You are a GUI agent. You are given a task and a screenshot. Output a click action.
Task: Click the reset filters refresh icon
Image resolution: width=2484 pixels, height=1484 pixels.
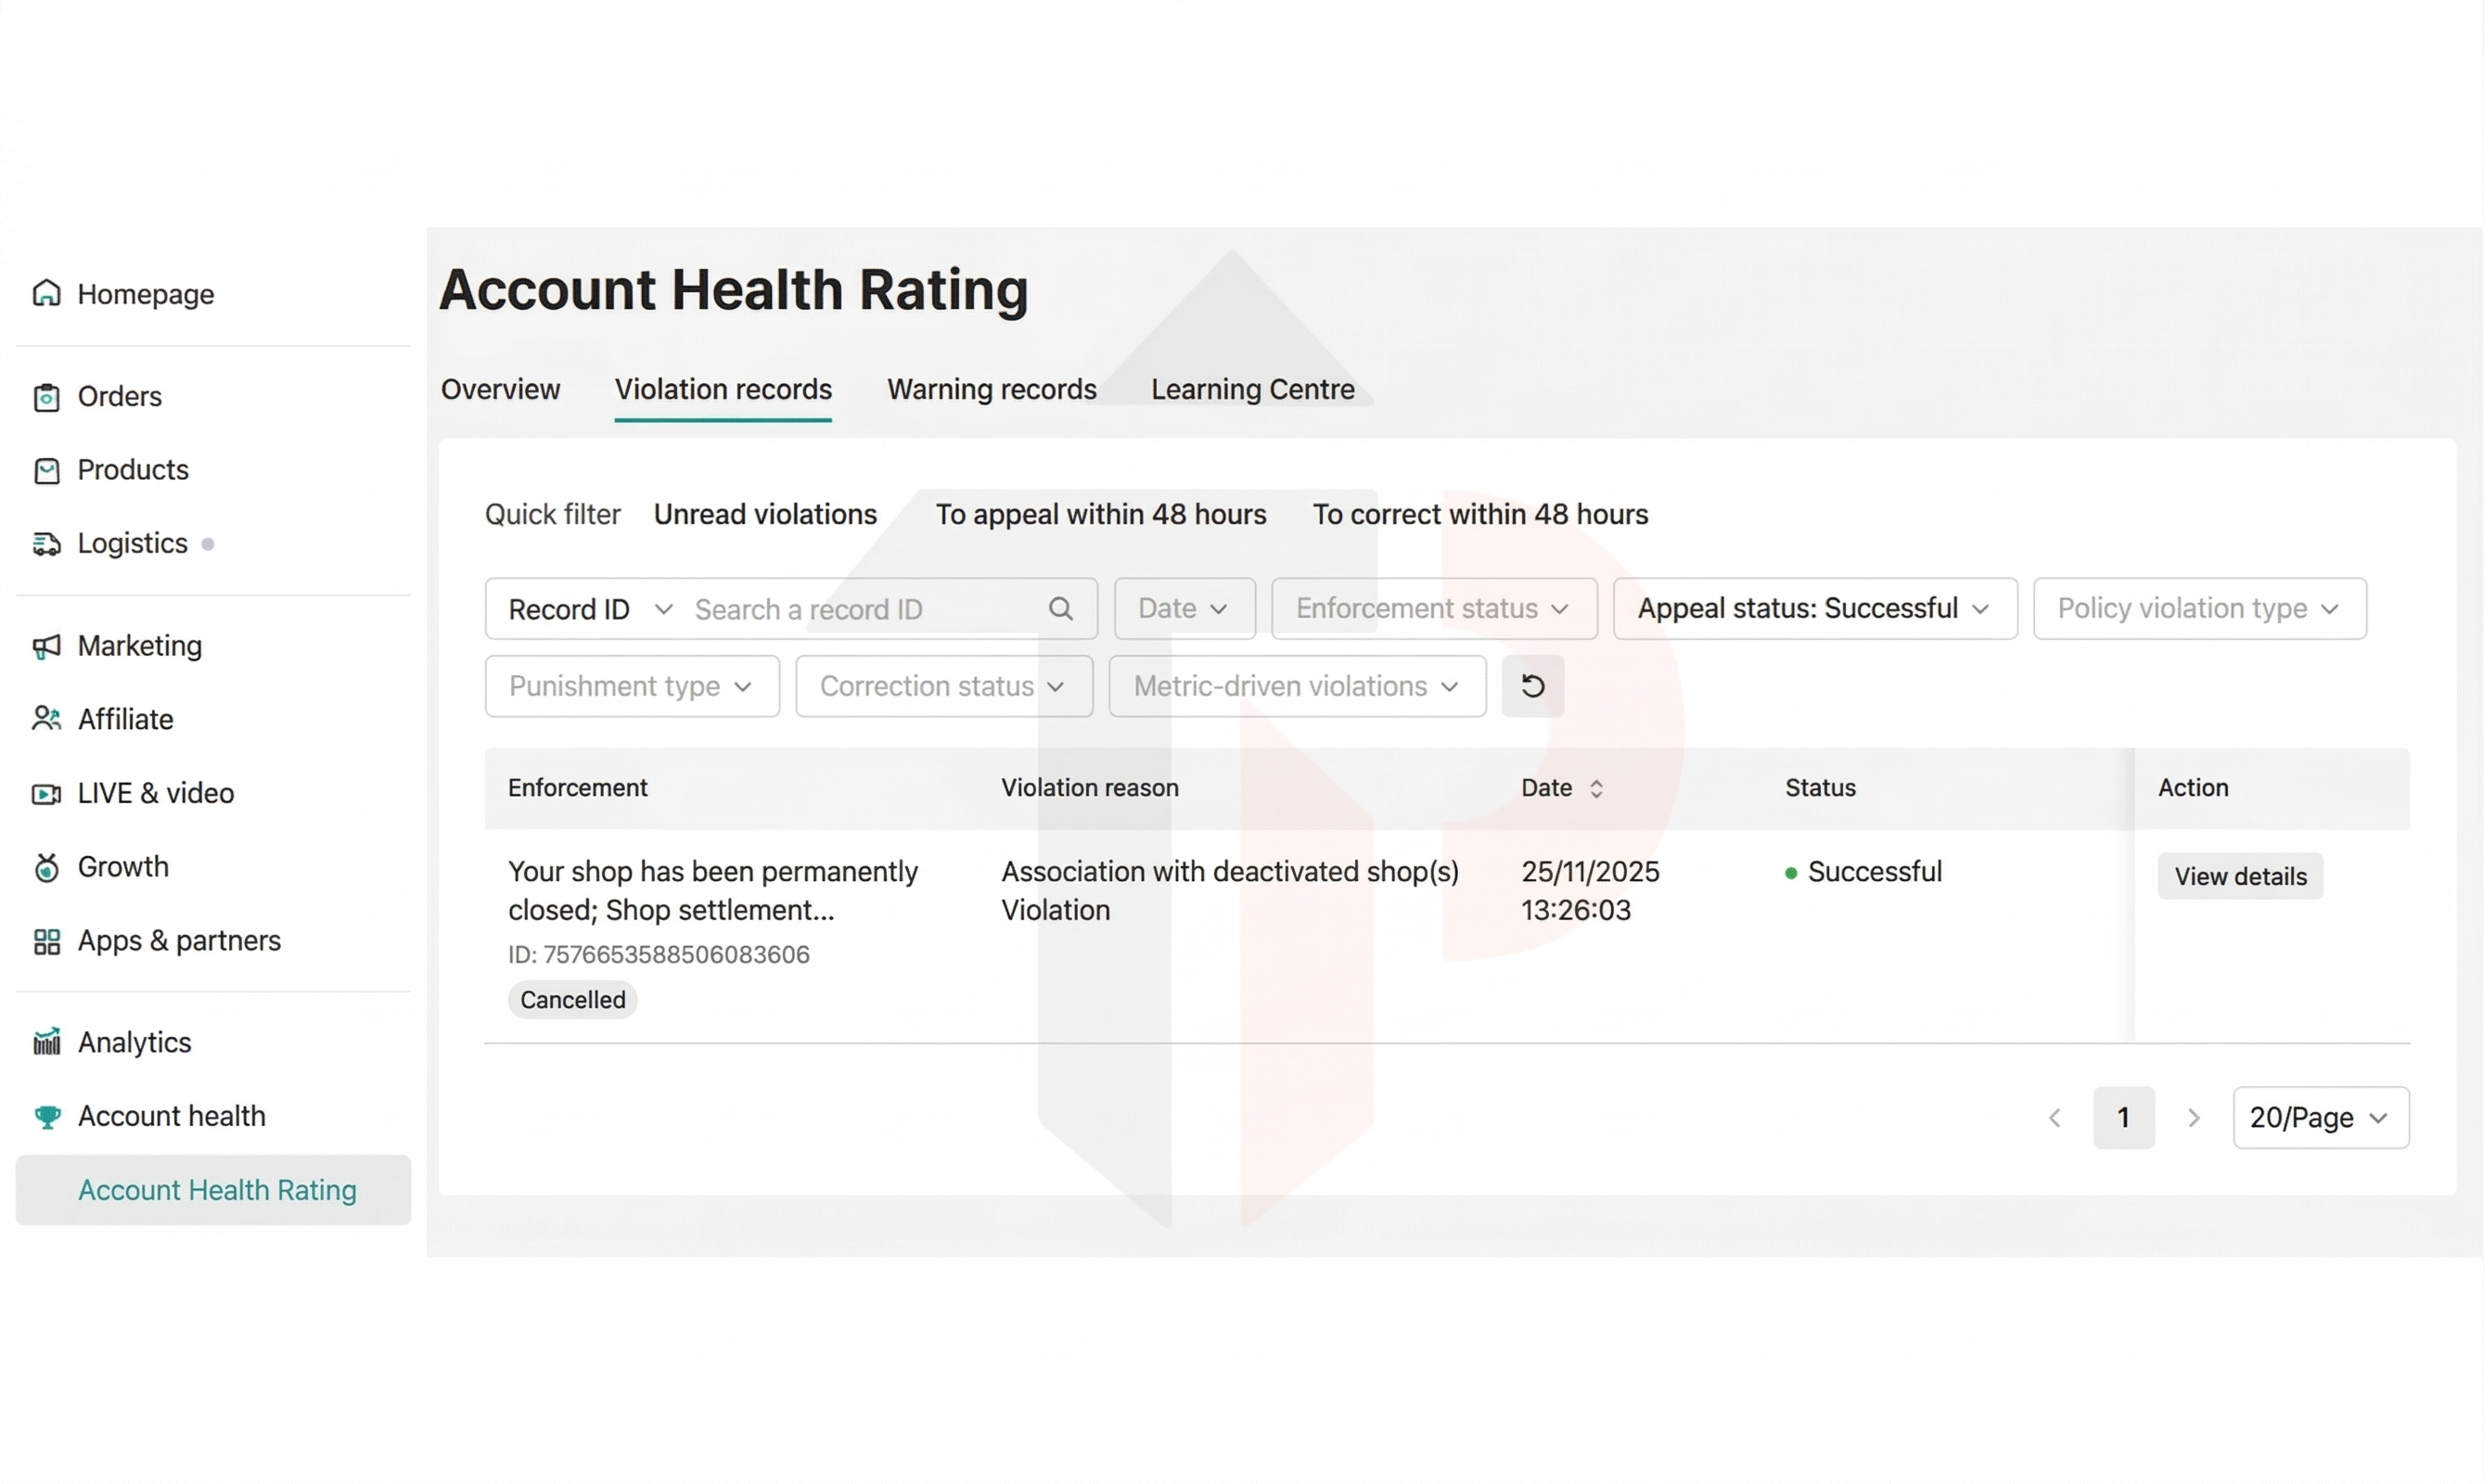1532,686
